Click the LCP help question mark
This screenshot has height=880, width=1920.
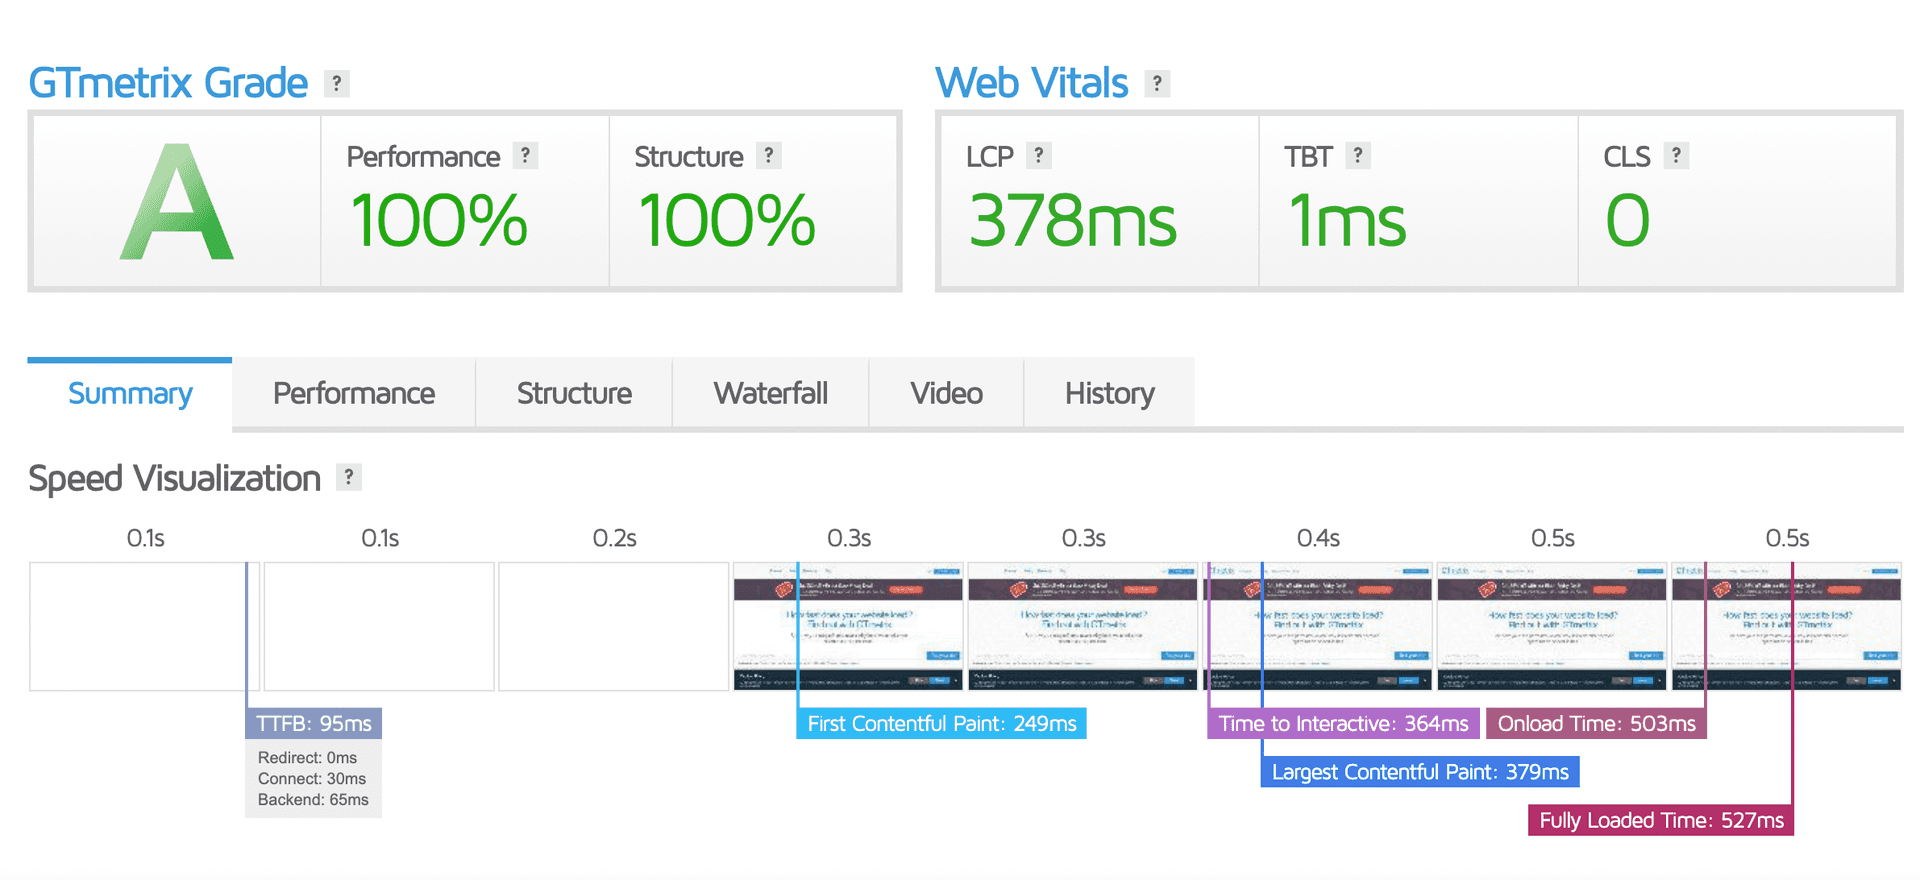(1039, 156)
